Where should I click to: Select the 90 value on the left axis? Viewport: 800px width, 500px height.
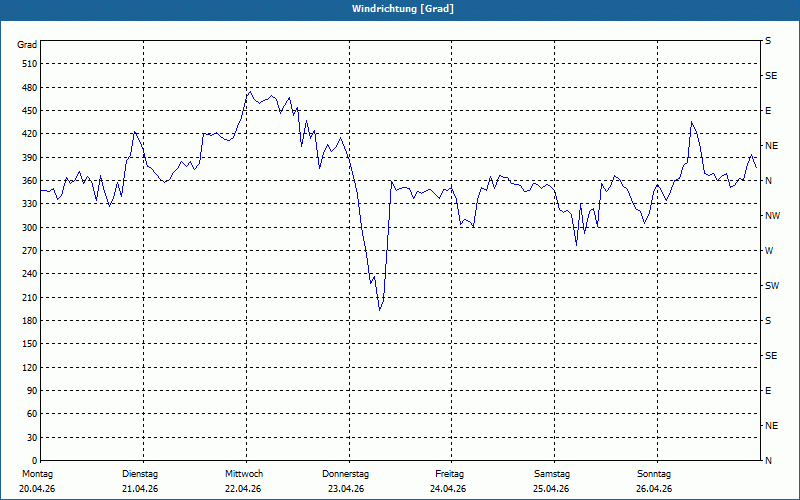coord(32,390)
